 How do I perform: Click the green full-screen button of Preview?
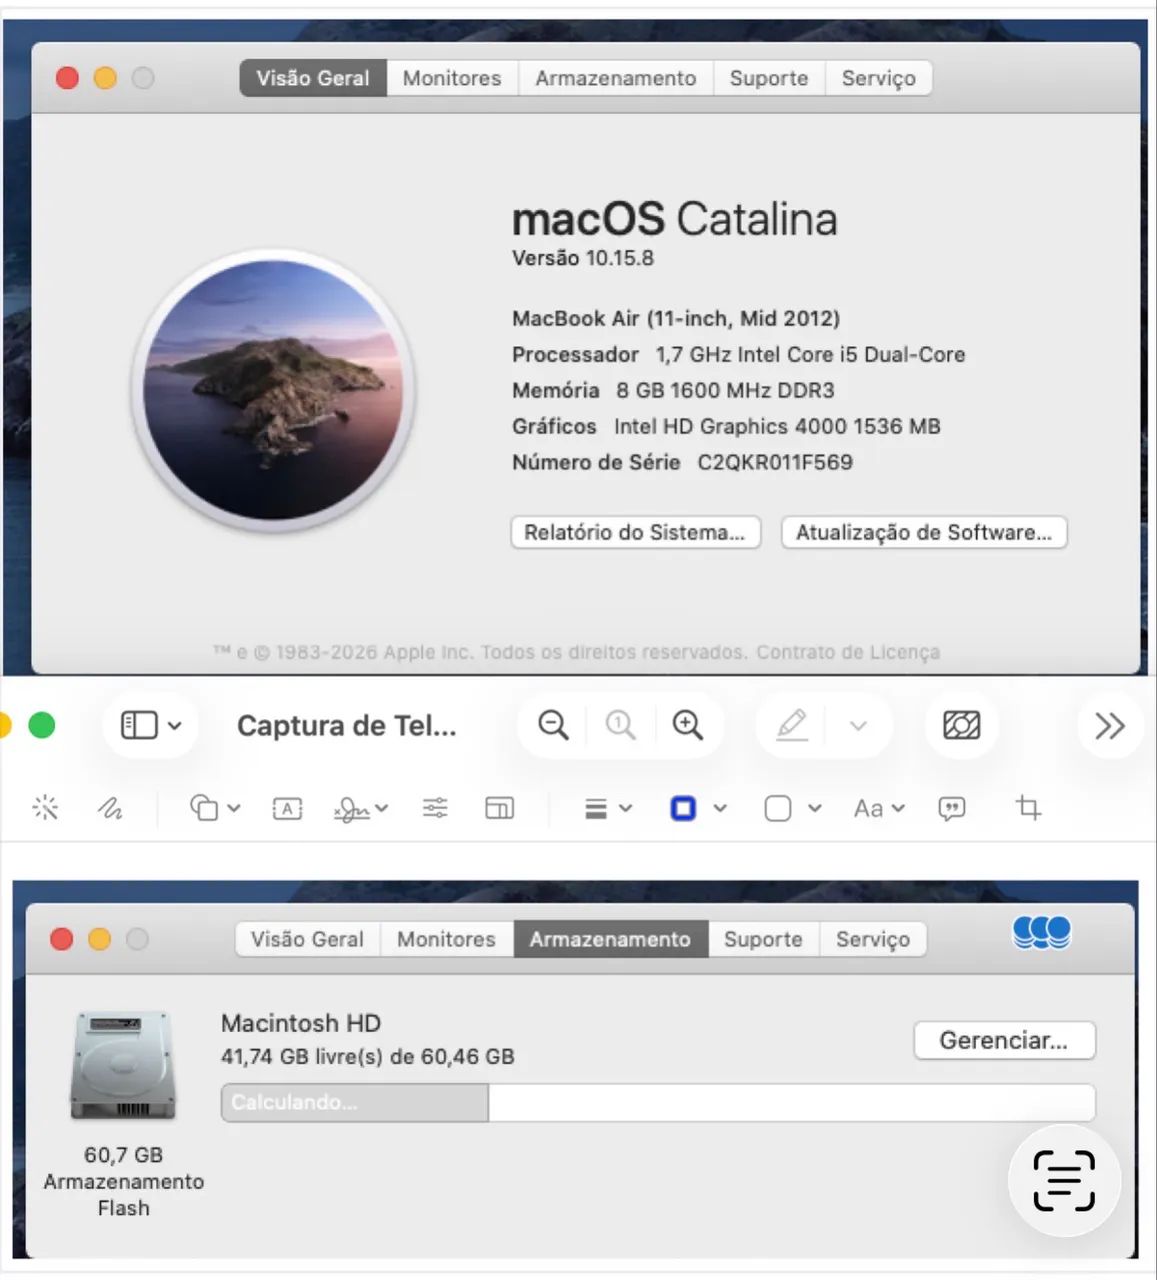42,725
